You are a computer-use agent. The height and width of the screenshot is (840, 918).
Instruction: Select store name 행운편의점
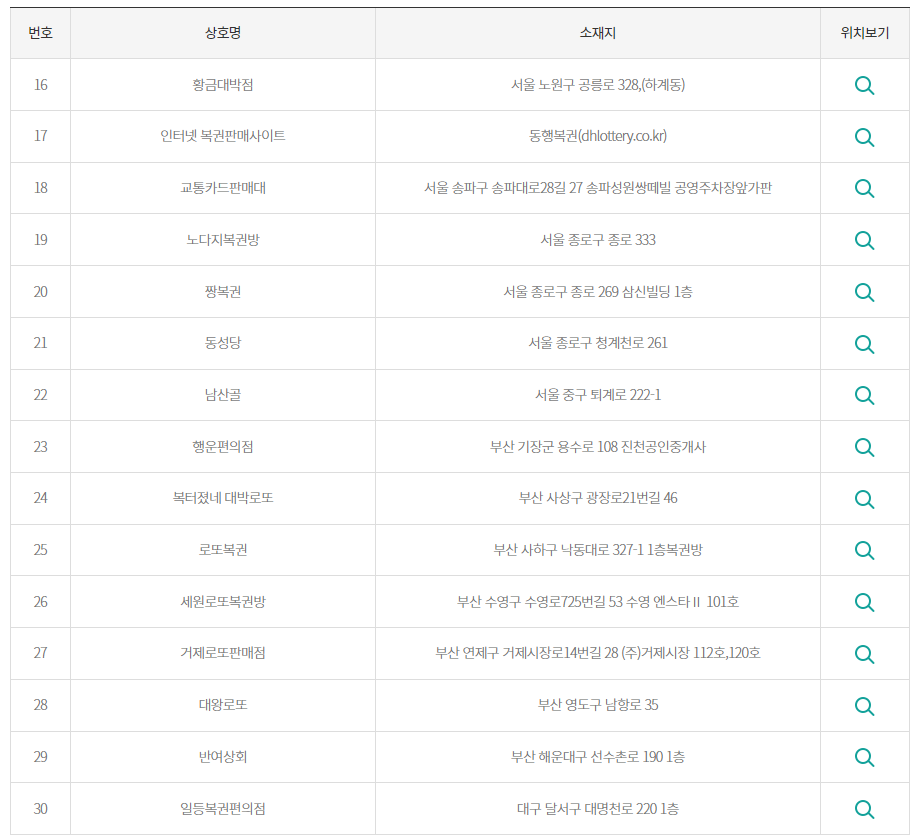(222, 447)
